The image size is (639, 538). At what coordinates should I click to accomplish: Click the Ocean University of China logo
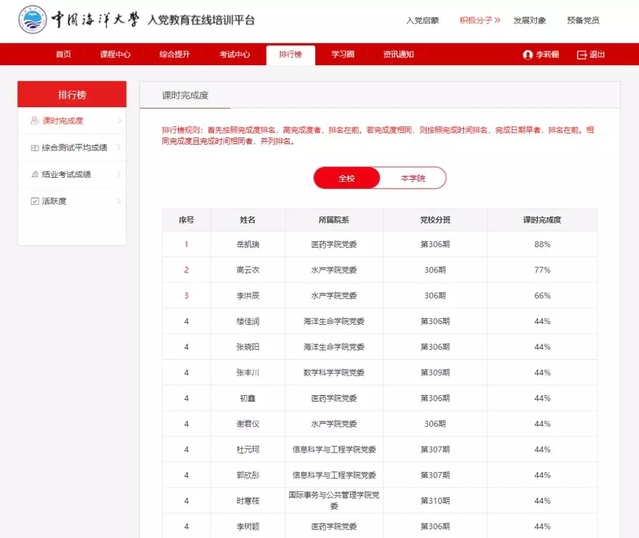point(32,20)
